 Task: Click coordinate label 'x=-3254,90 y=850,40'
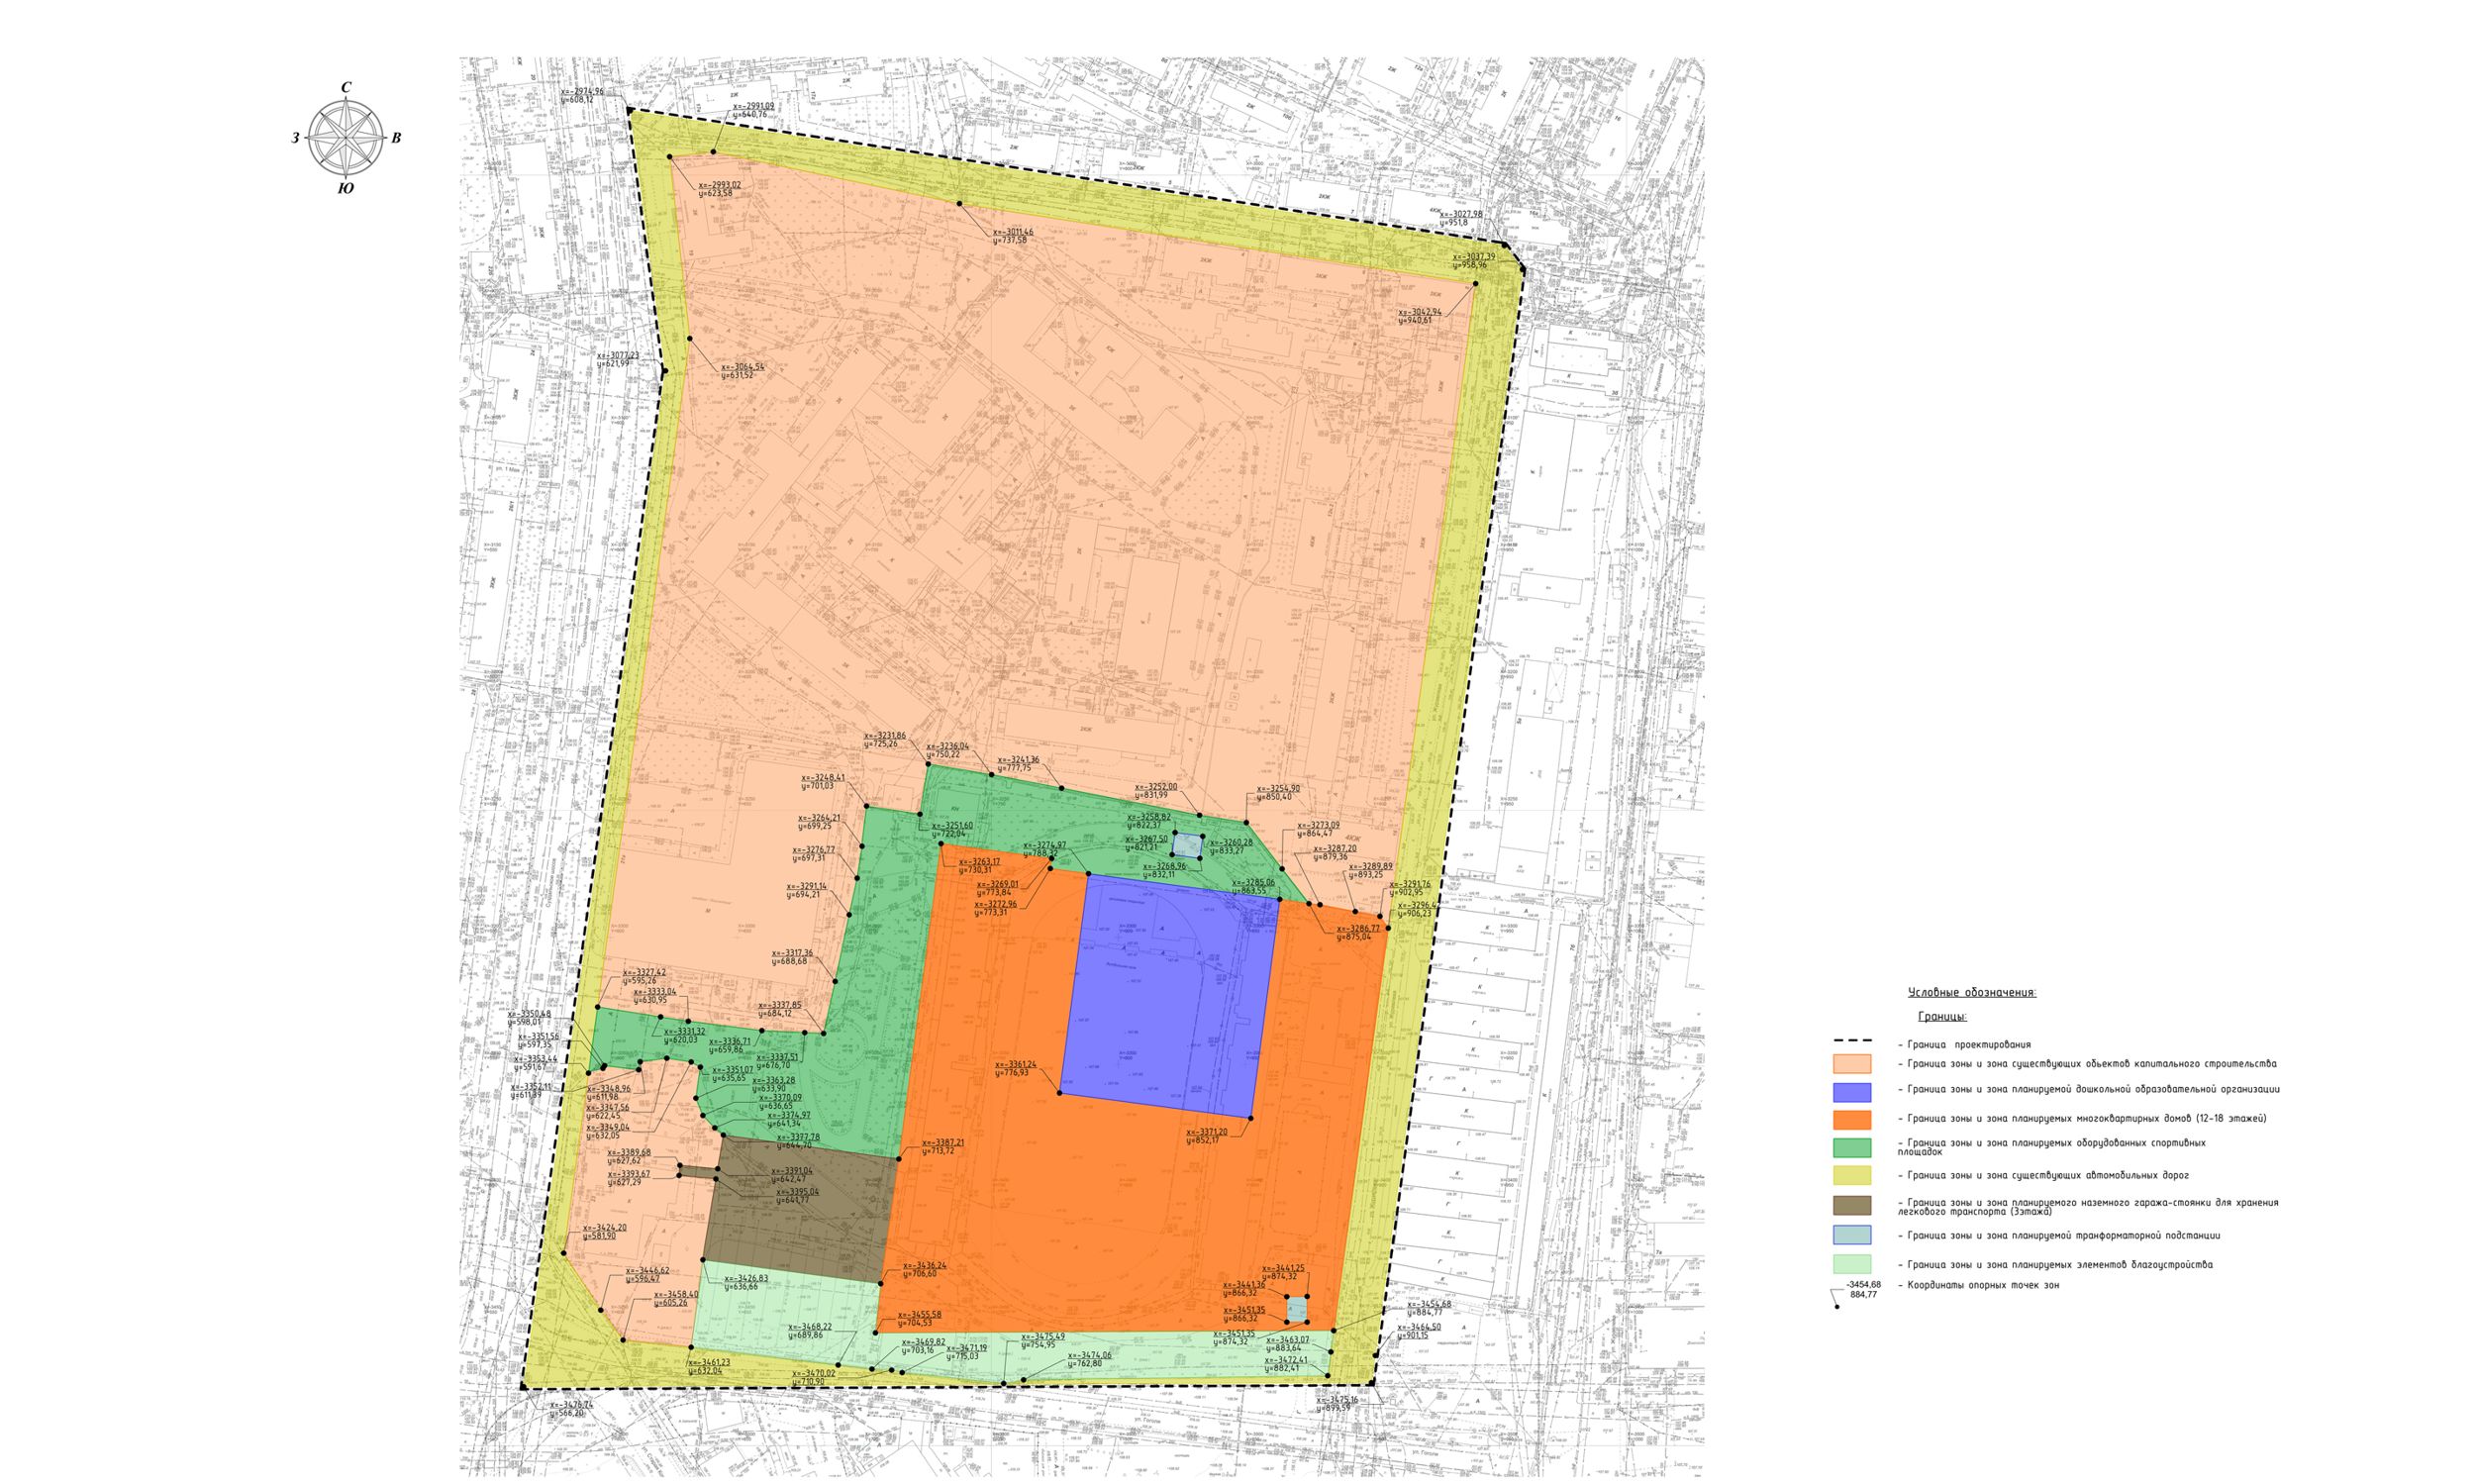click(1279, 793)
